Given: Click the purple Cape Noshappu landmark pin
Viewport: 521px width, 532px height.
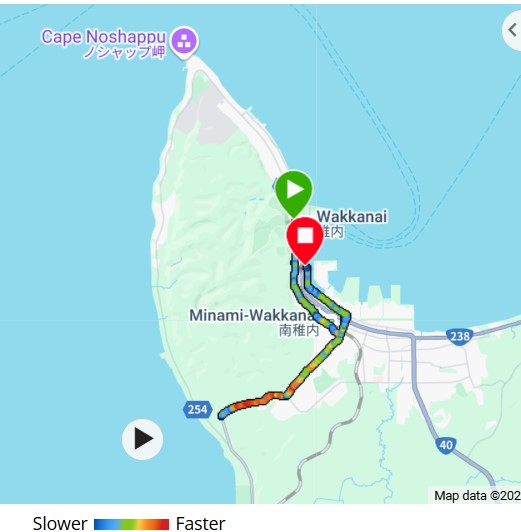Looking at the screenshot, I should 184,42.
